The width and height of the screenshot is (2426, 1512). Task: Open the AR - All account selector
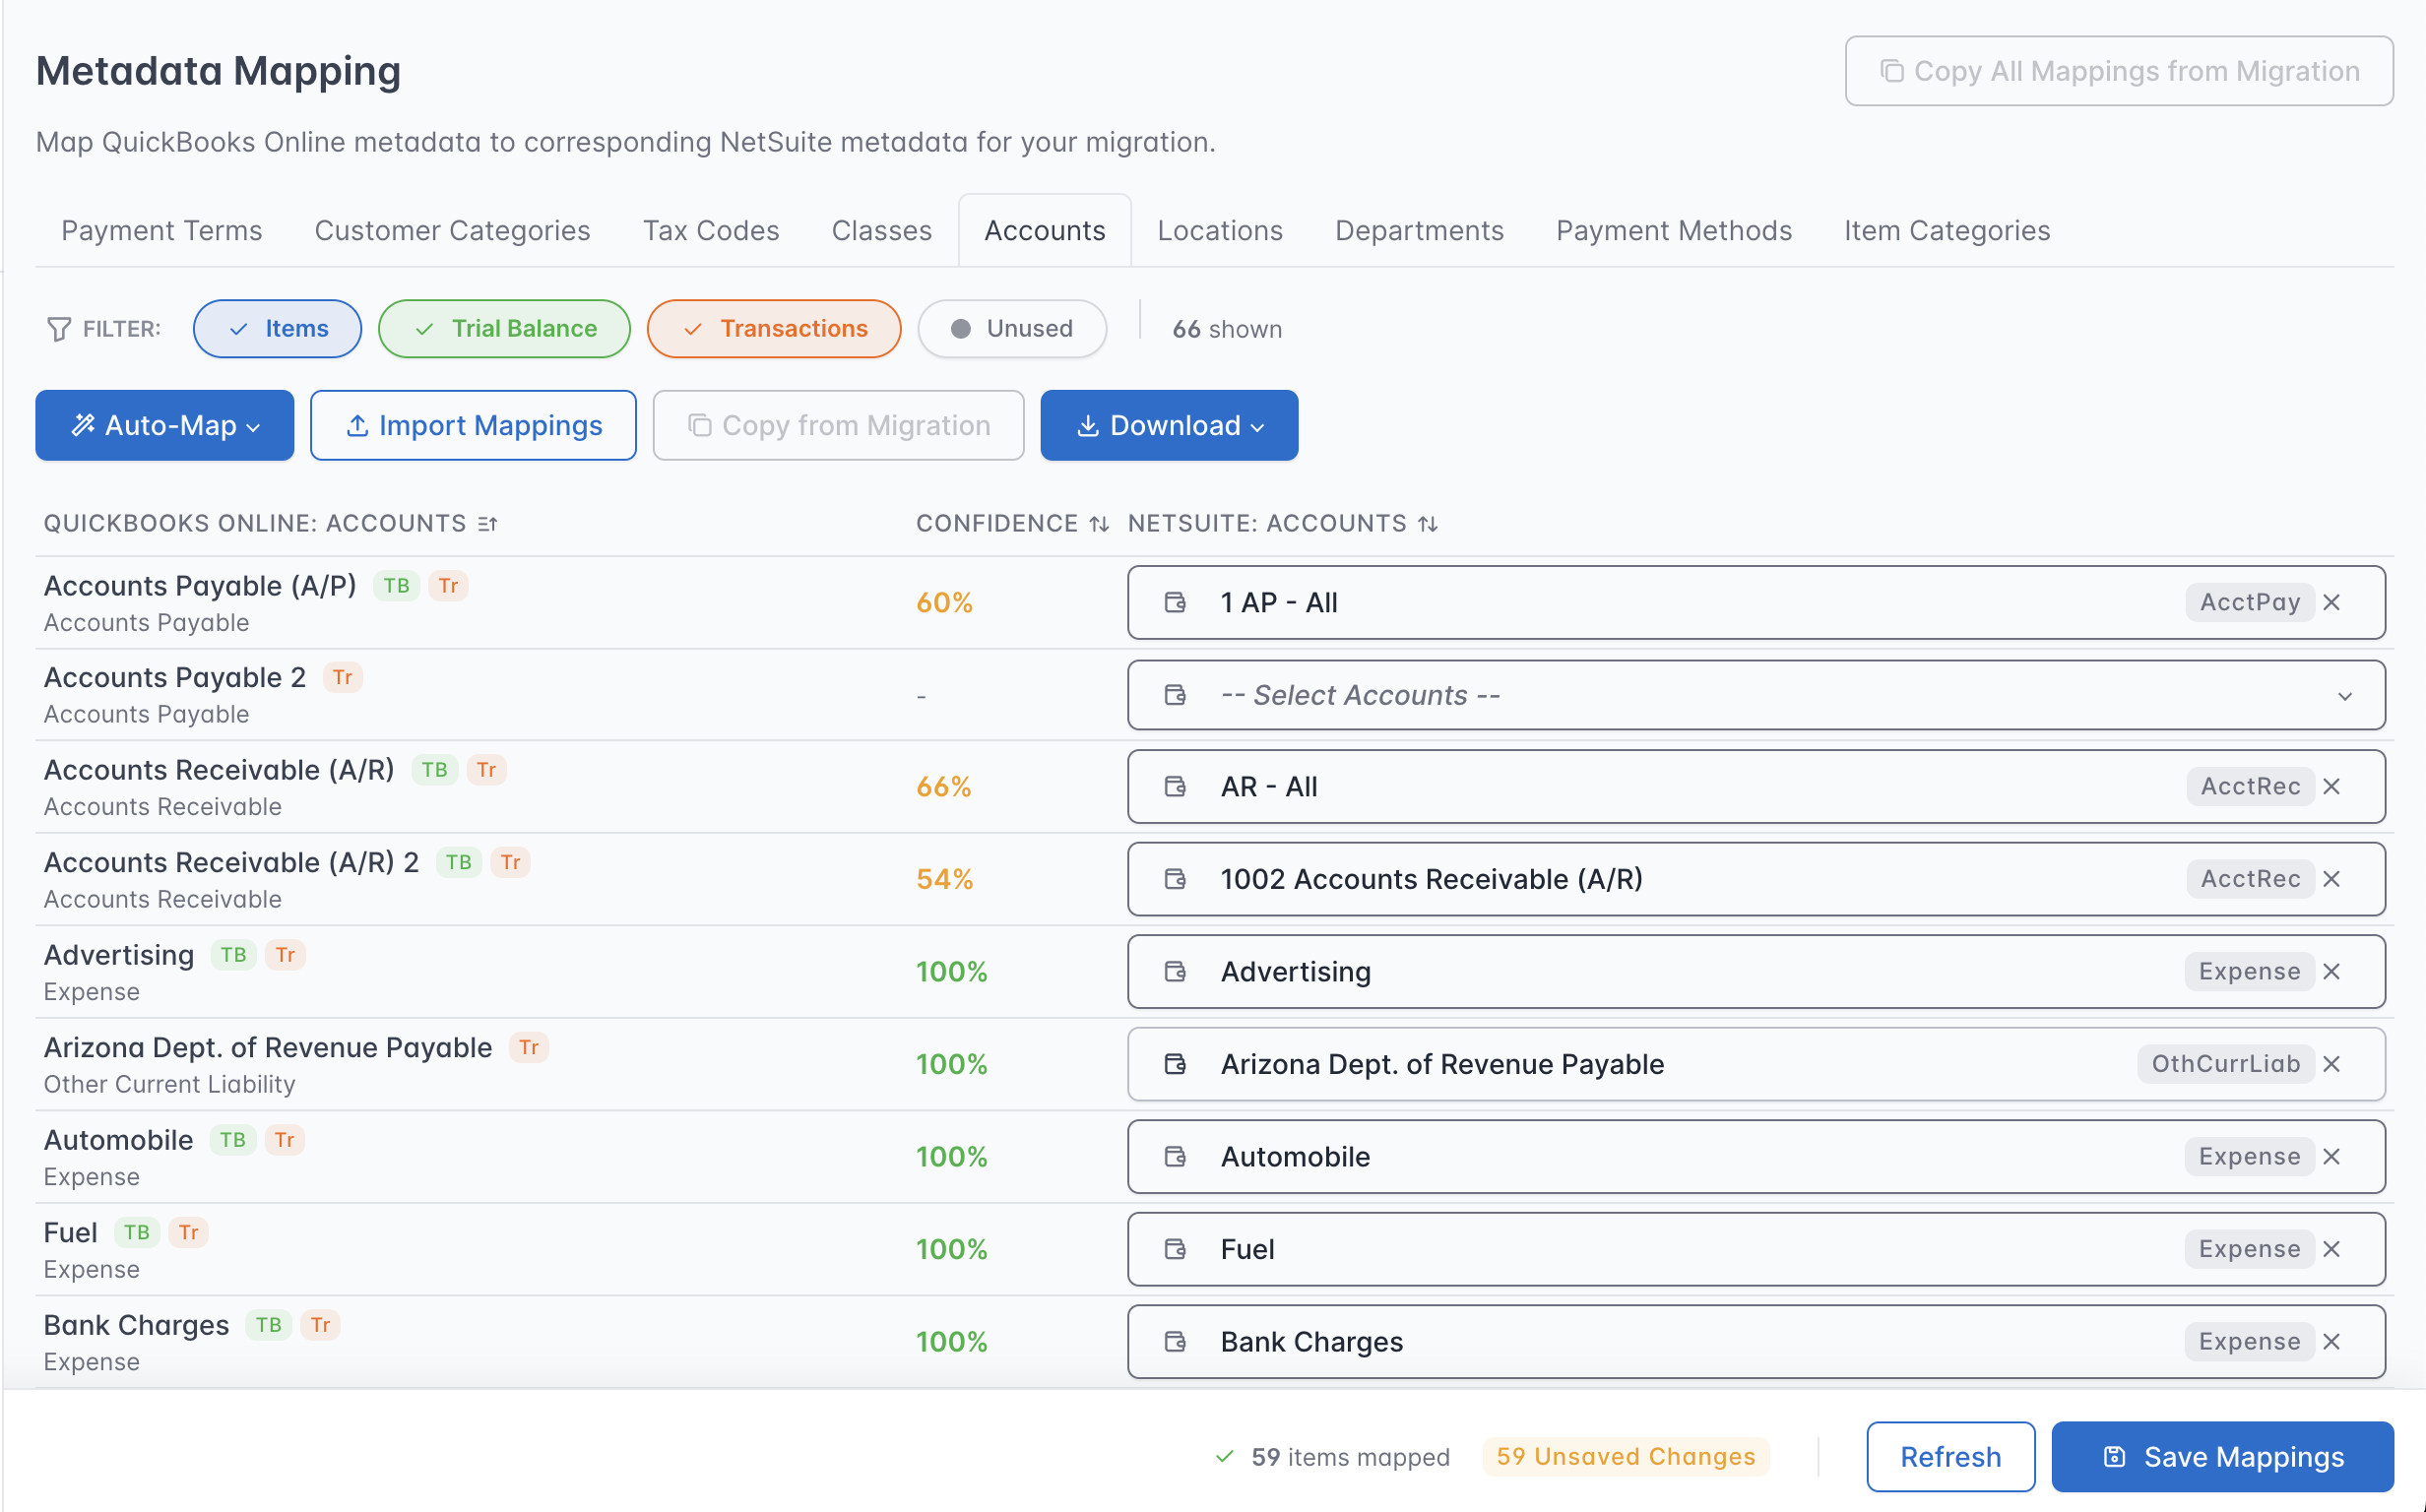pos(1756,787)
